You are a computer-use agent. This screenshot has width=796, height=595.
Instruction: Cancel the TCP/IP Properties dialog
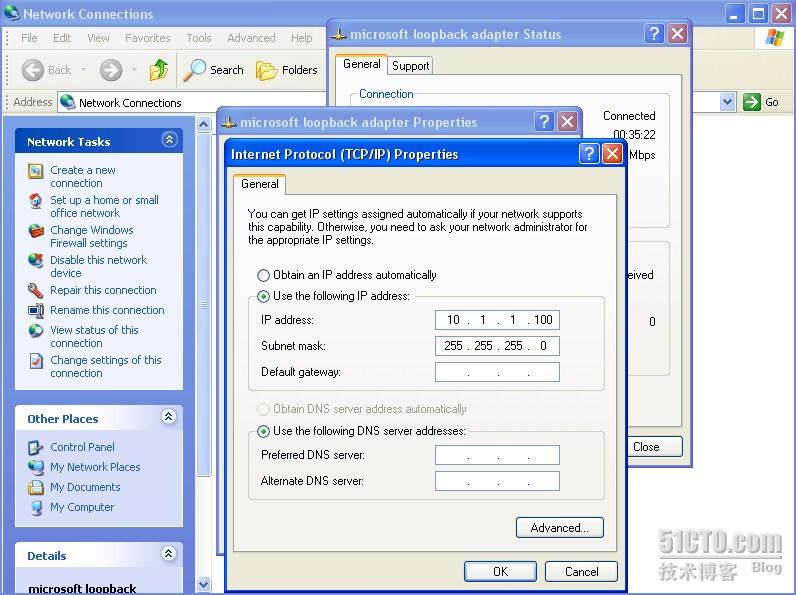tap(581, 572)
